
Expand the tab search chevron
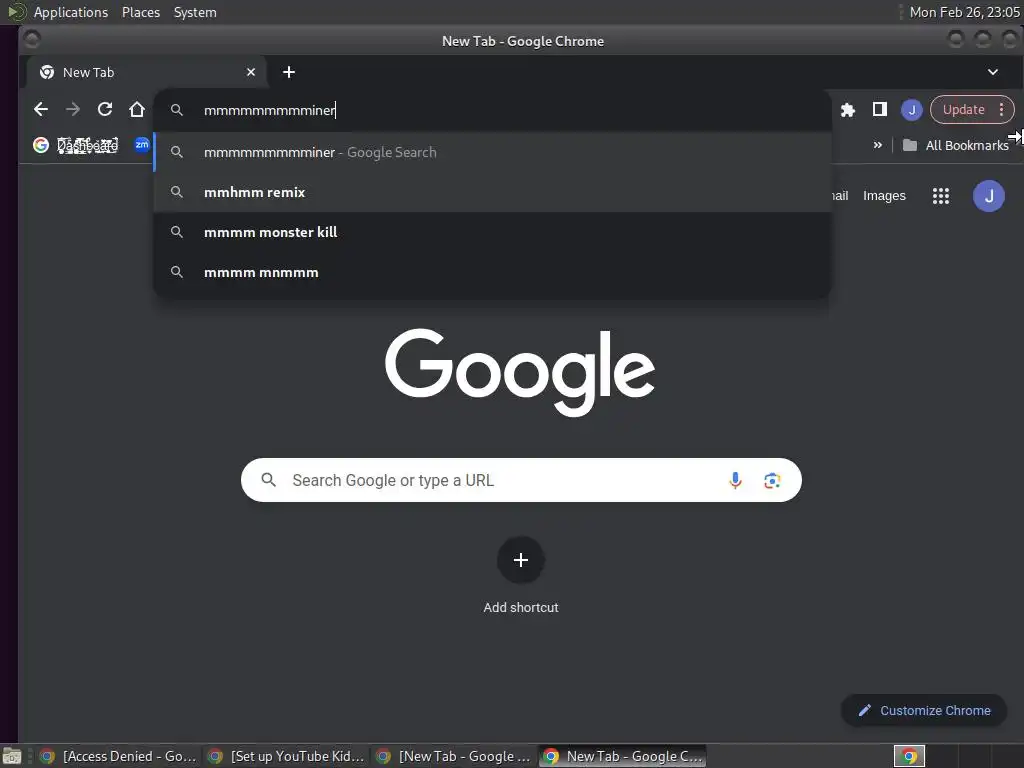(x=993, y=72)
